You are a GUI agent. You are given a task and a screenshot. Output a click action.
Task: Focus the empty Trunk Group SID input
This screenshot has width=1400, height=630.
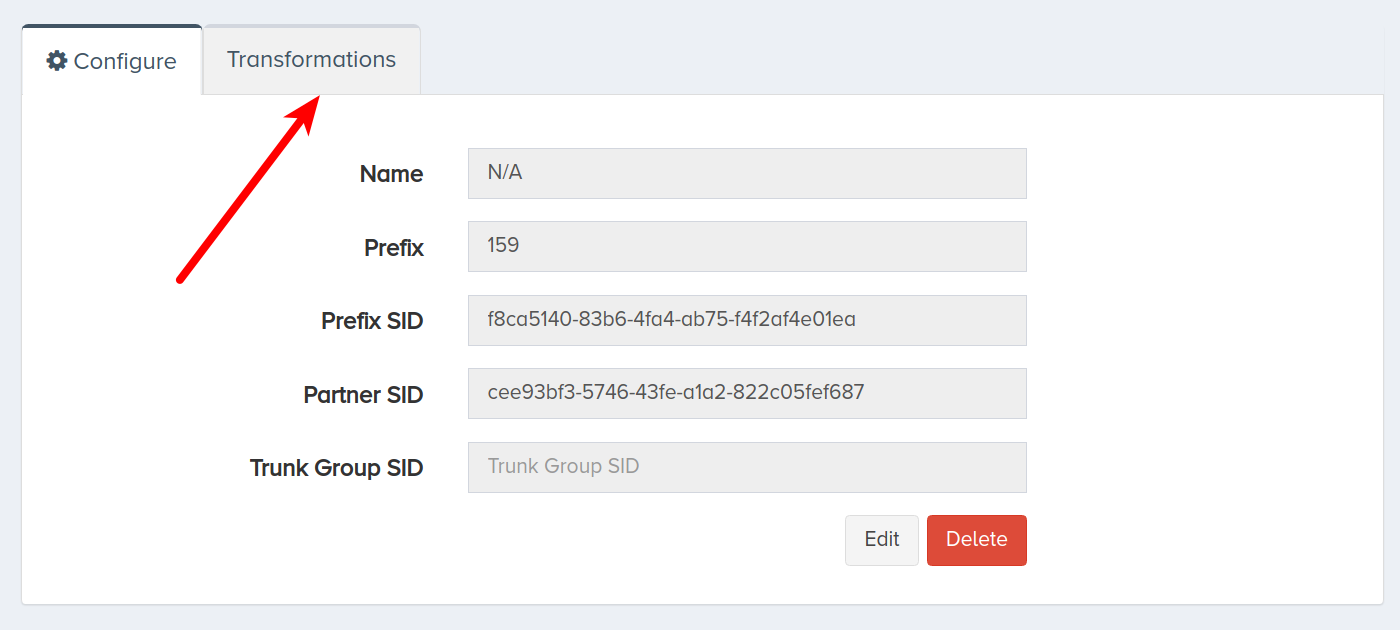[x=747, y=467]
